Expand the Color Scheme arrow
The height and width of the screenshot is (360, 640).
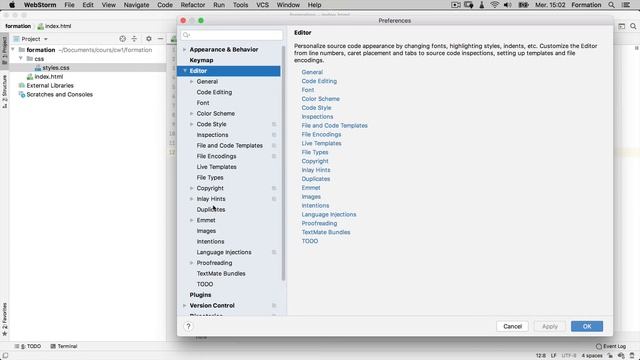tap(191, 113)
